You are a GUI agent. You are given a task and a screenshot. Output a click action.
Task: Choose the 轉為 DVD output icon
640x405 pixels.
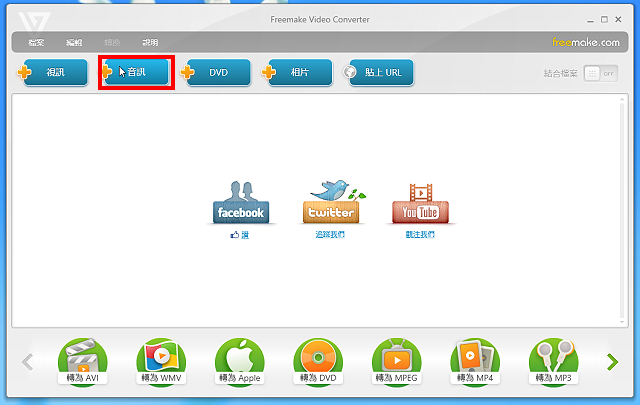tap(318, 361)
